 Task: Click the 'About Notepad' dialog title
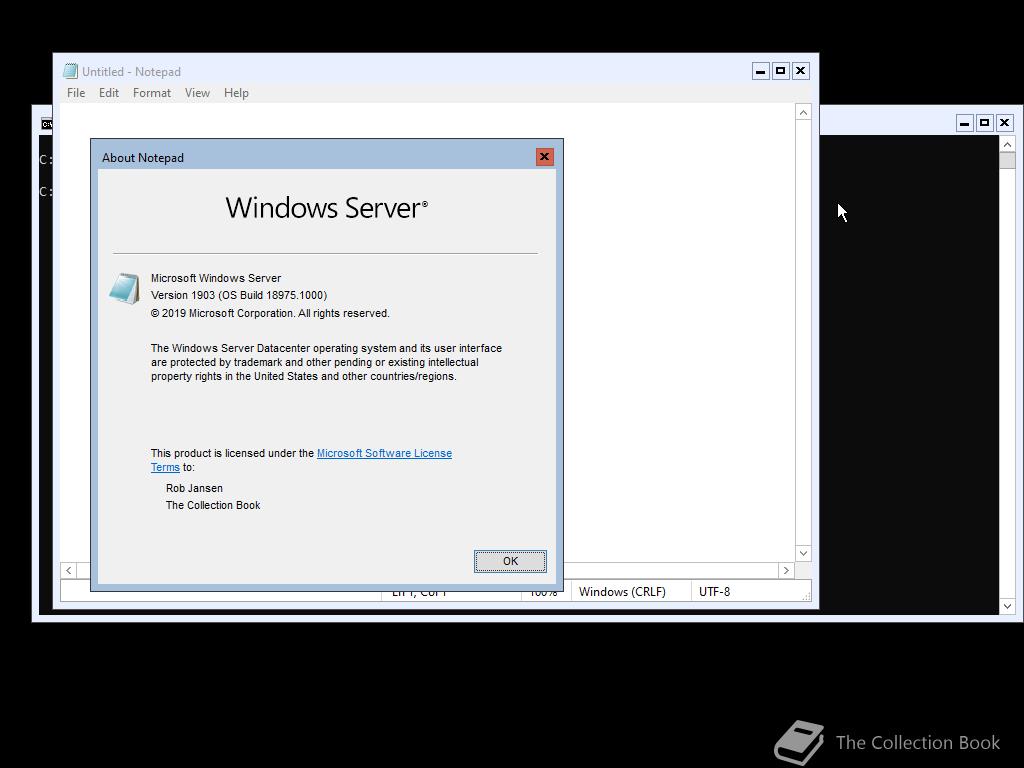coord(143,158)
